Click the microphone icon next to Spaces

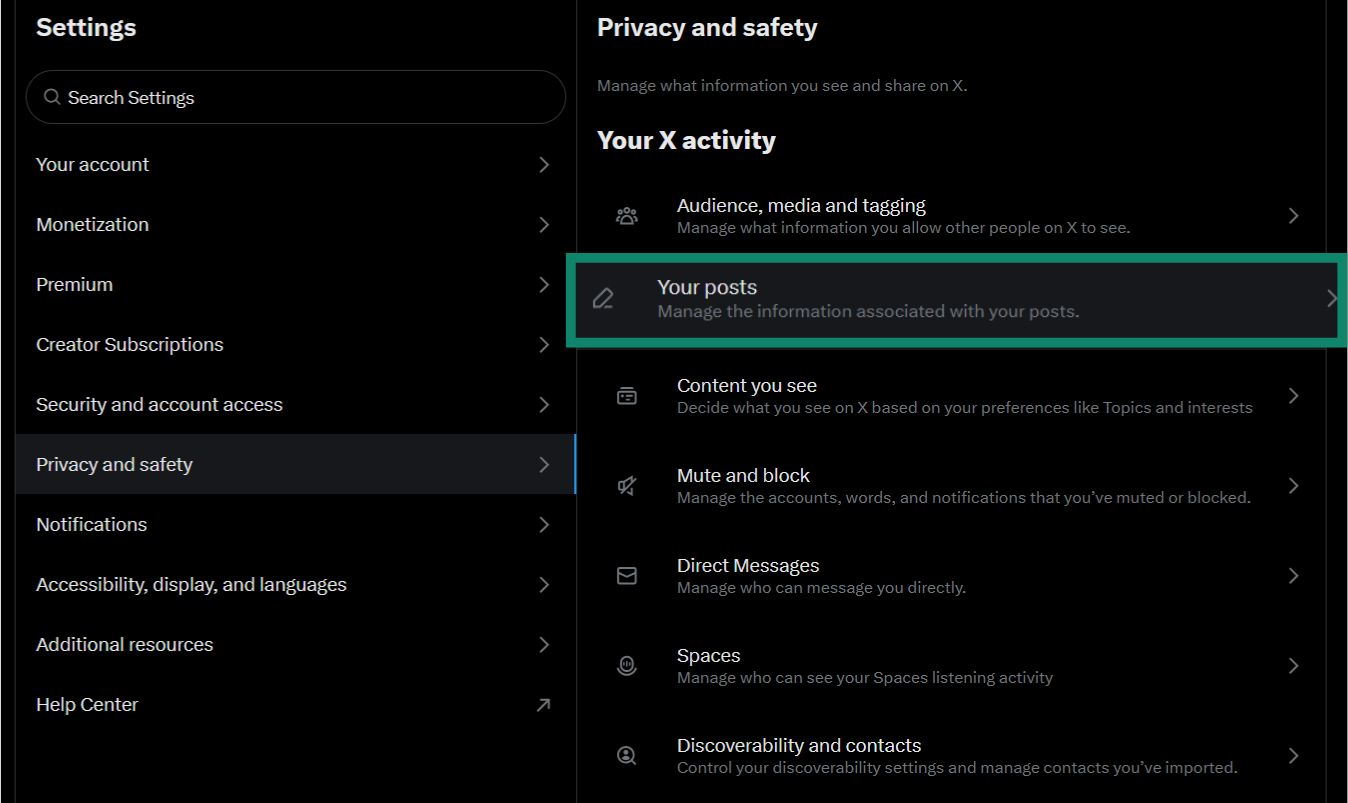(x=627, y=665)
